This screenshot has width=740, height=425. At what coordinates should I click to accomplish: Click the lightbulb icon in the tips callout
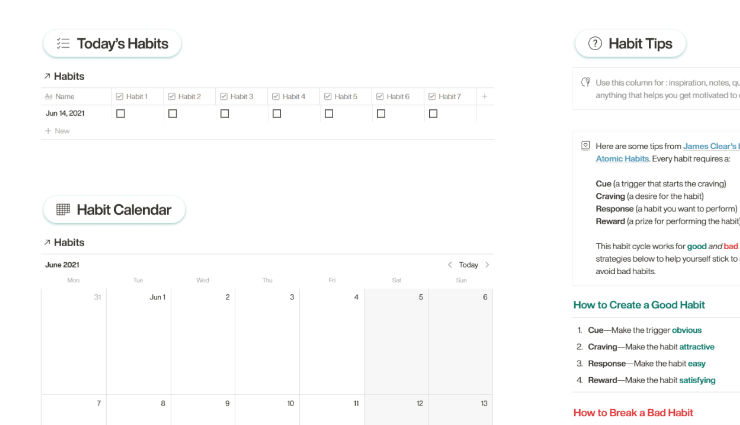pos(586,82)
